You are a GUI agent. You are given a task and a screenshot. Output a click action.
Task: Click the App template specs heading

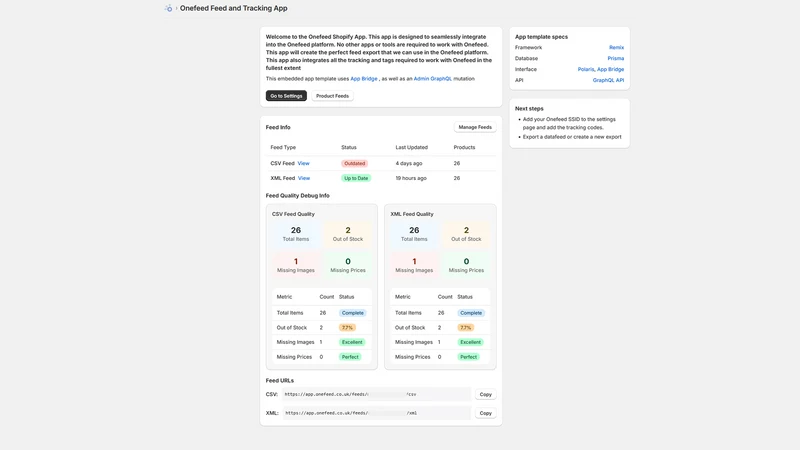tap(541, 37)
